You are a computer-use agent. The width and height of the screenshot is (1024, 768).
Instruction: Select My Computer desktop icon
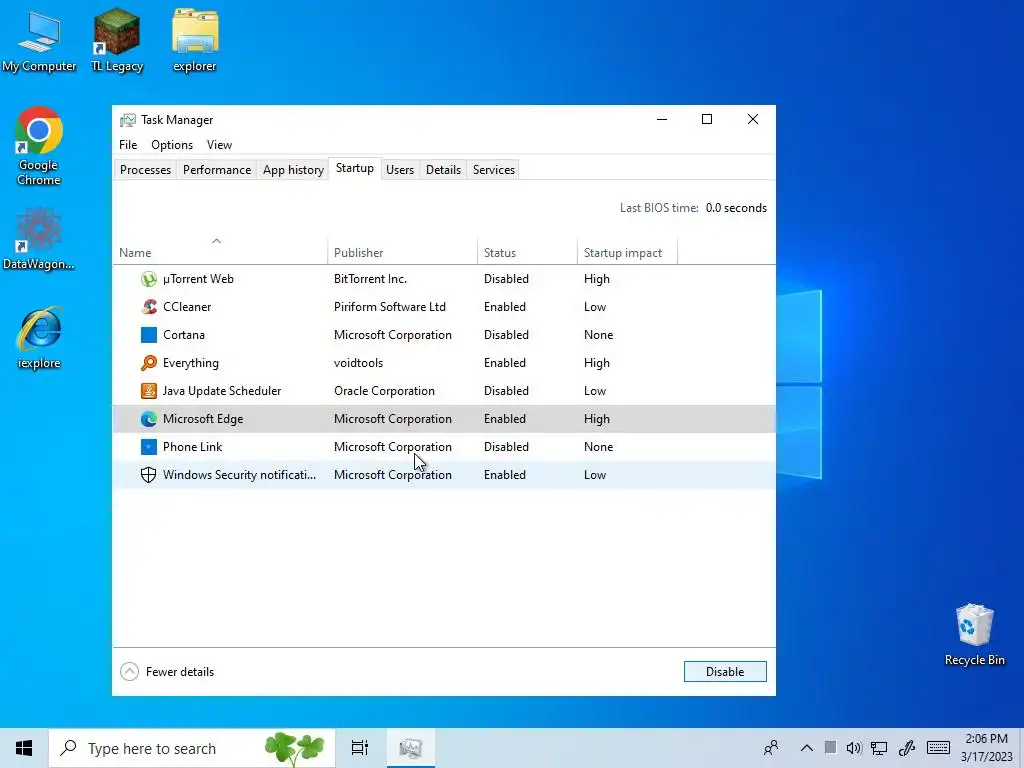pos(39,41)
